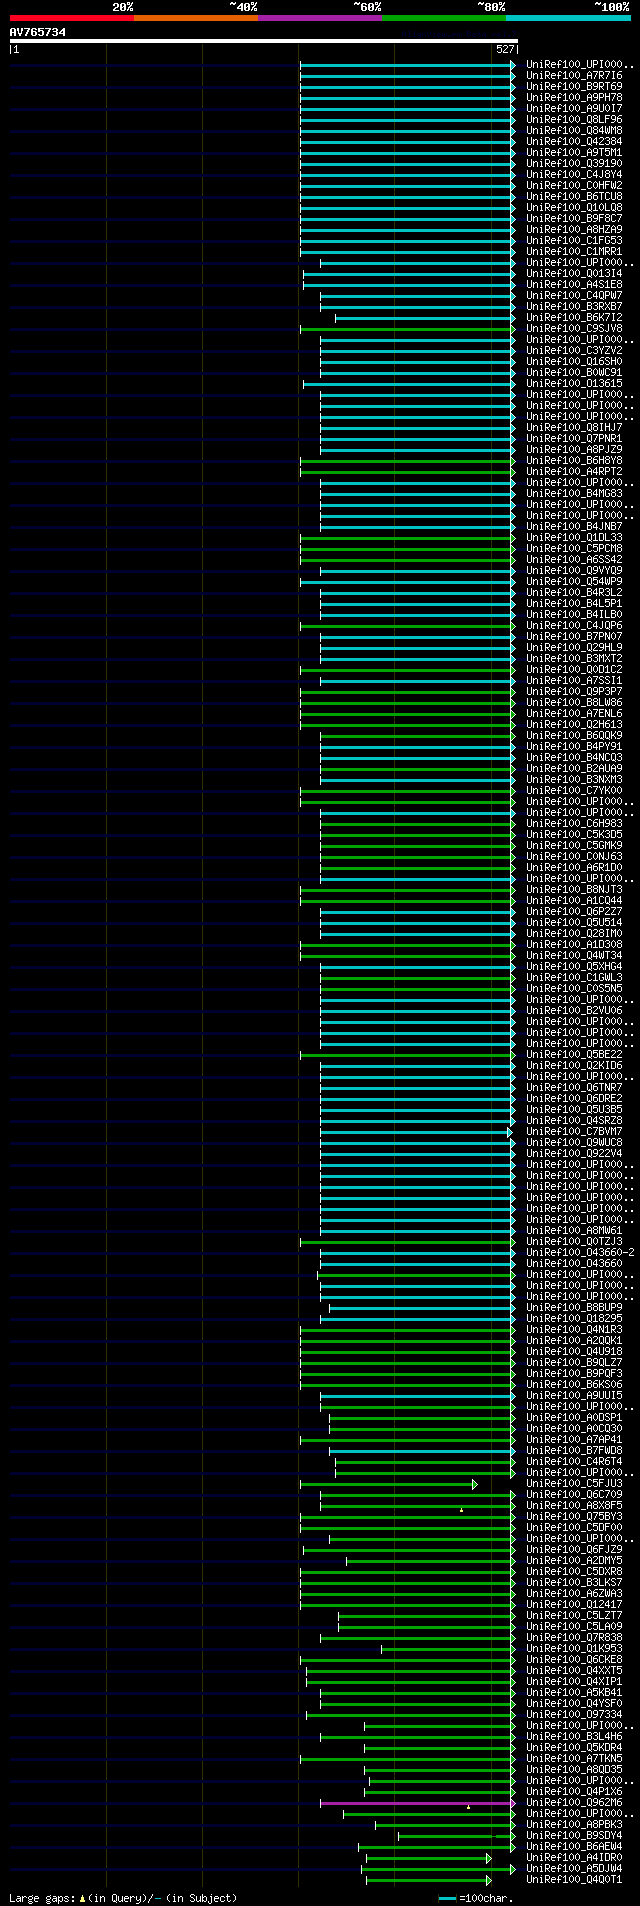Select the UniRef100_Q10LQ8 label

tap(574, 207)
